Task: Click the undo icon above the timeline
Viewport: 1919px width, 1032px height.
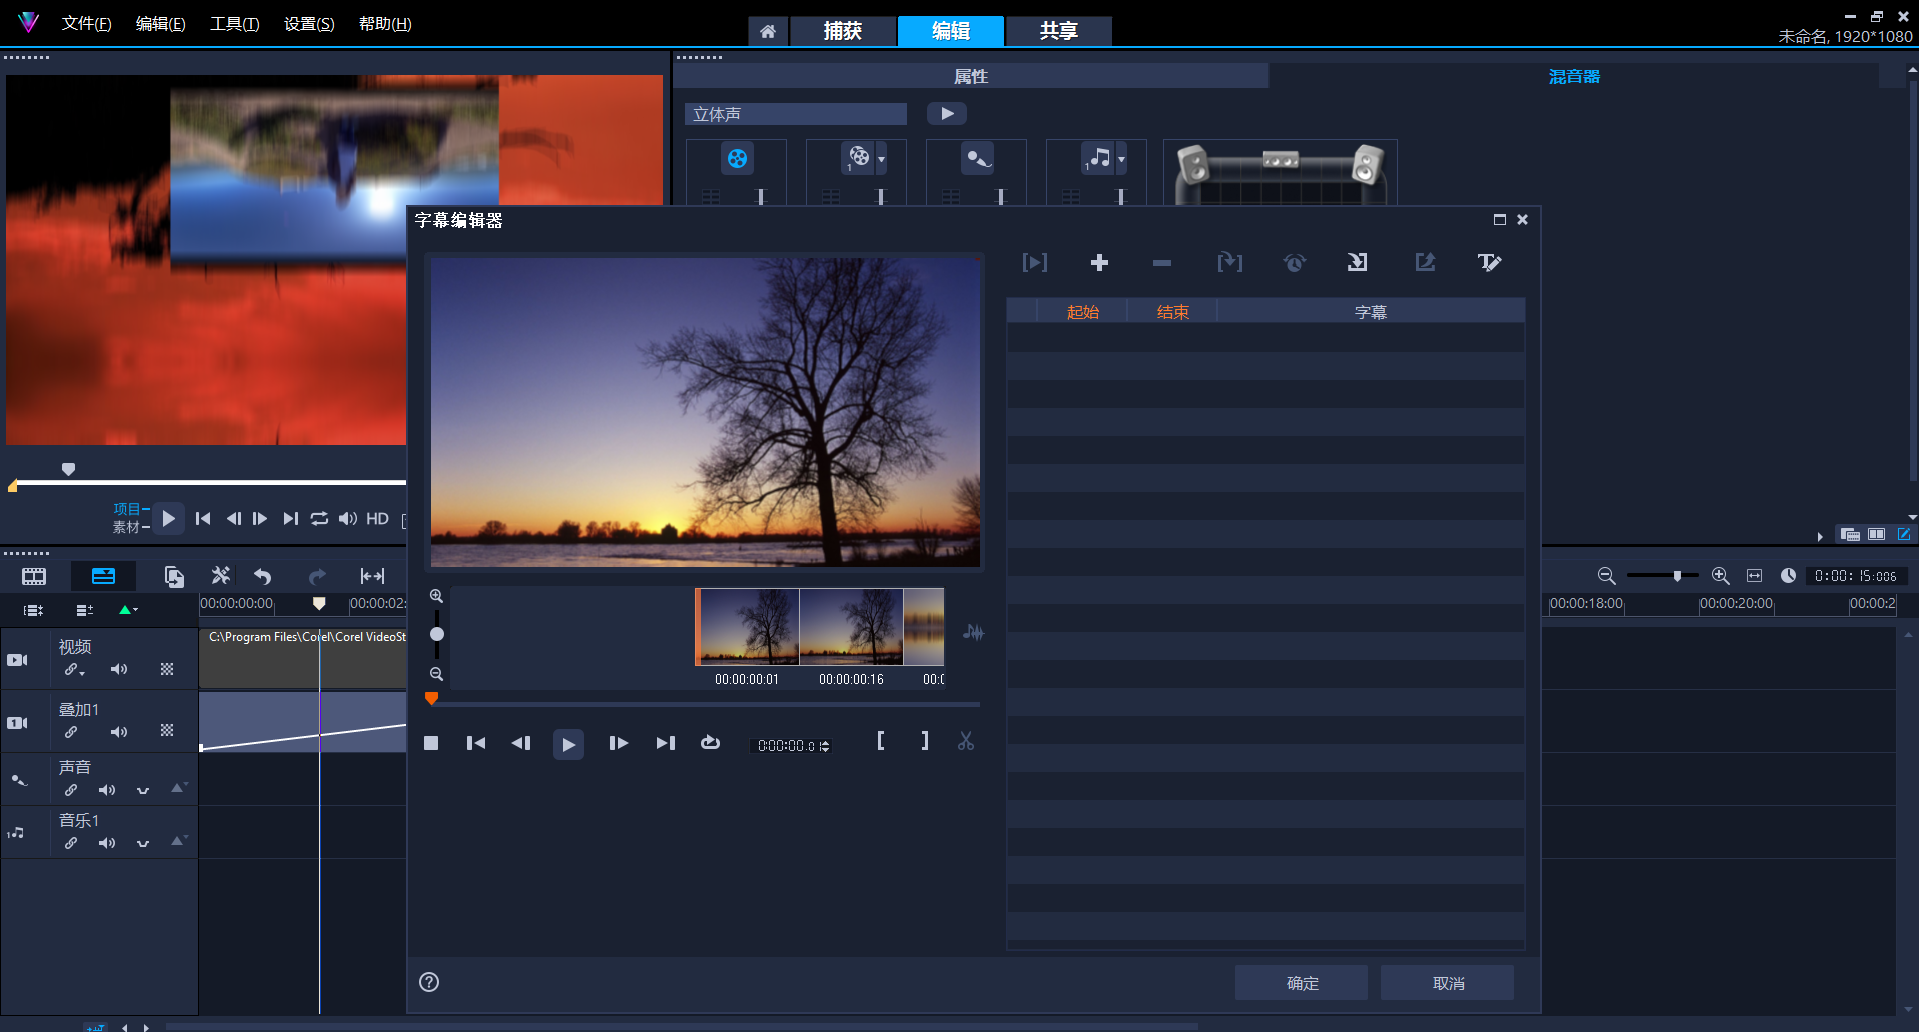Action: (x=262, y=576)
